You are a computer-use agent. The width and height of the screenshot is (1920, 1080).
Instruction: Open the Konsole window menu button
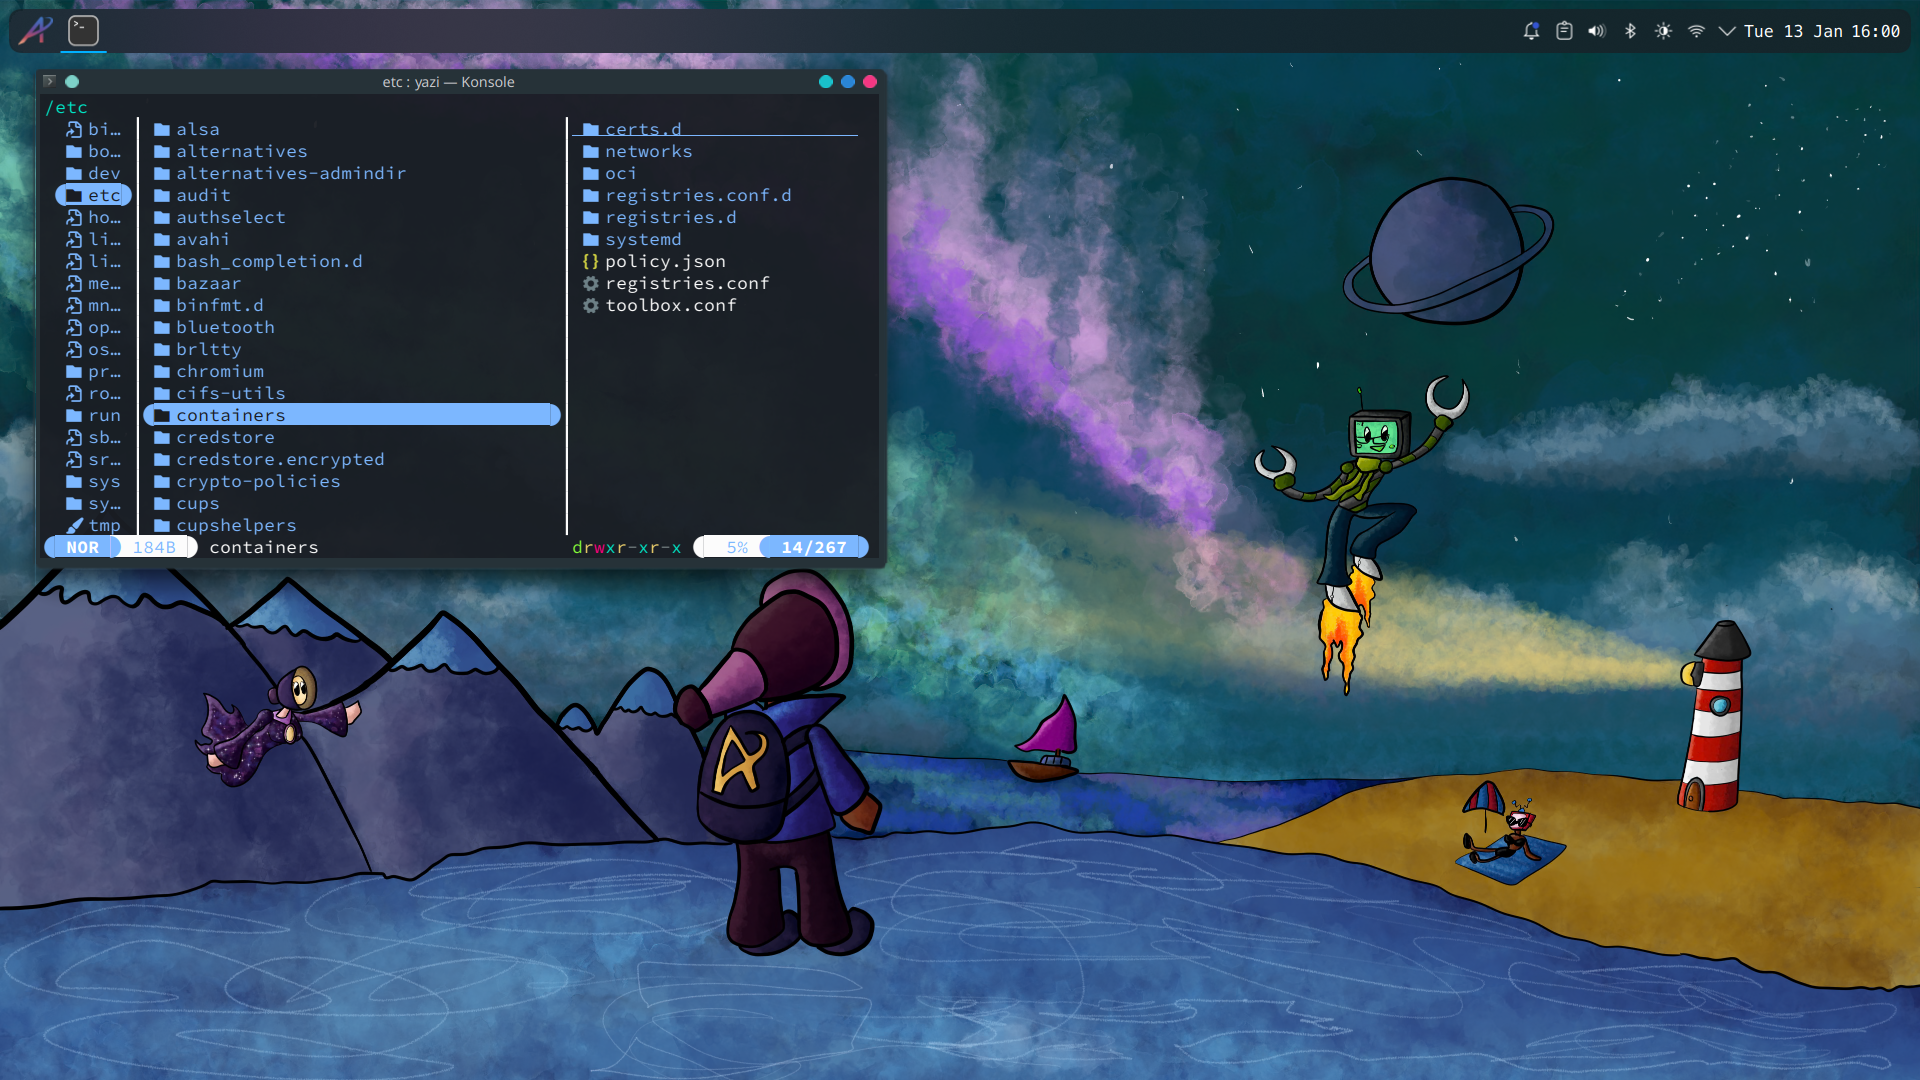(x=49, y=82)
